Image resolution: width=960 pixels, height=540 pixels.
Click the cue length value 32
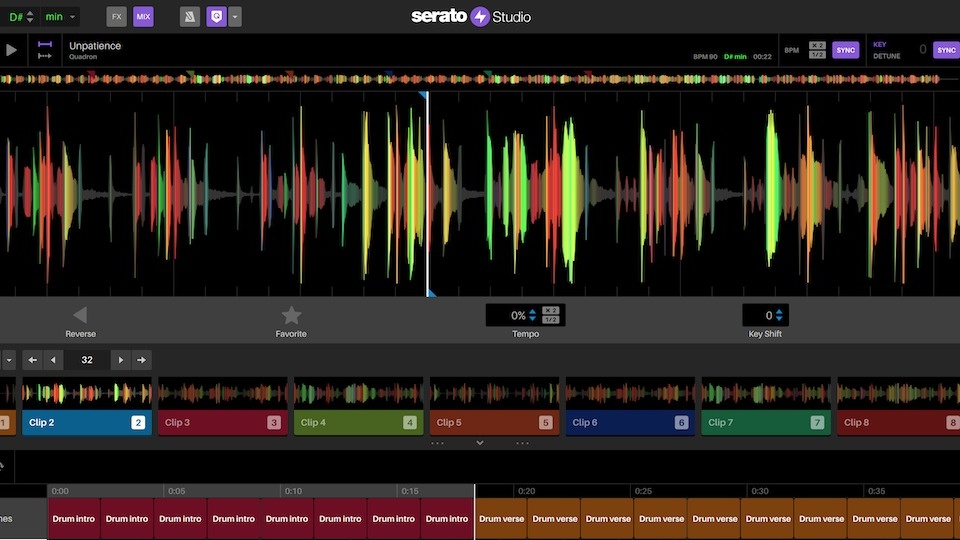87,360
